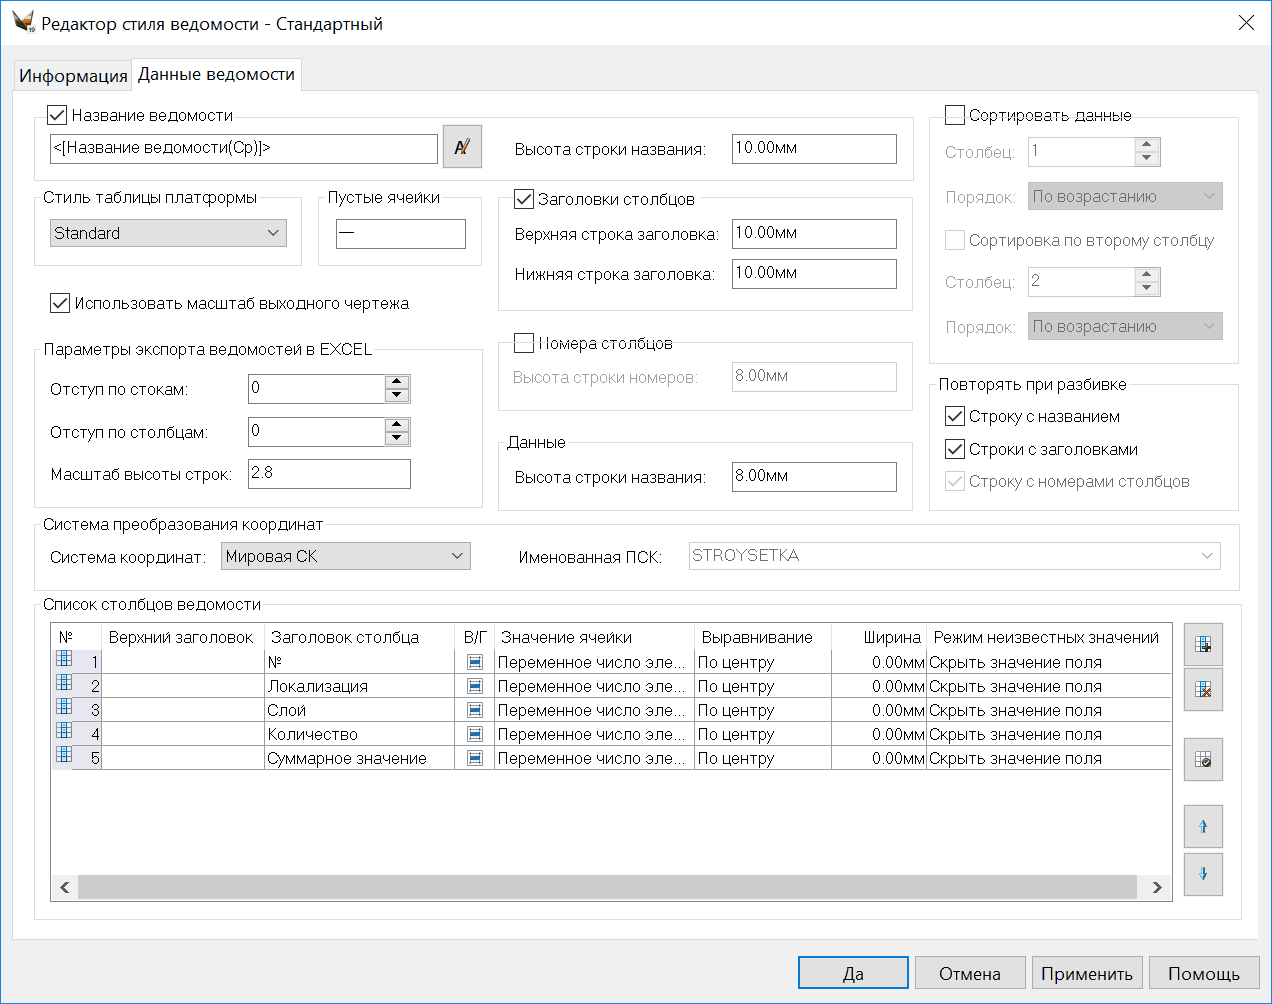
Task: Switch to the Информация tab
Action: point(73,76)
